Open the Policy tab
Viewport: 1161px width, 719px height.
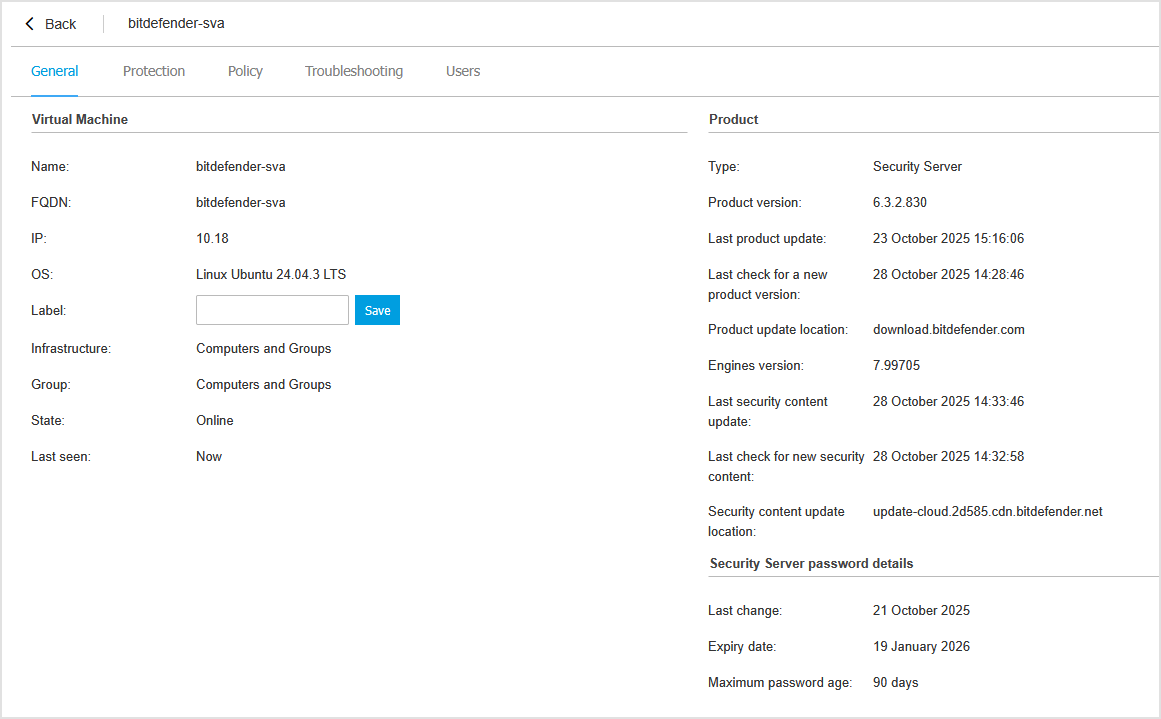(244, 71)
